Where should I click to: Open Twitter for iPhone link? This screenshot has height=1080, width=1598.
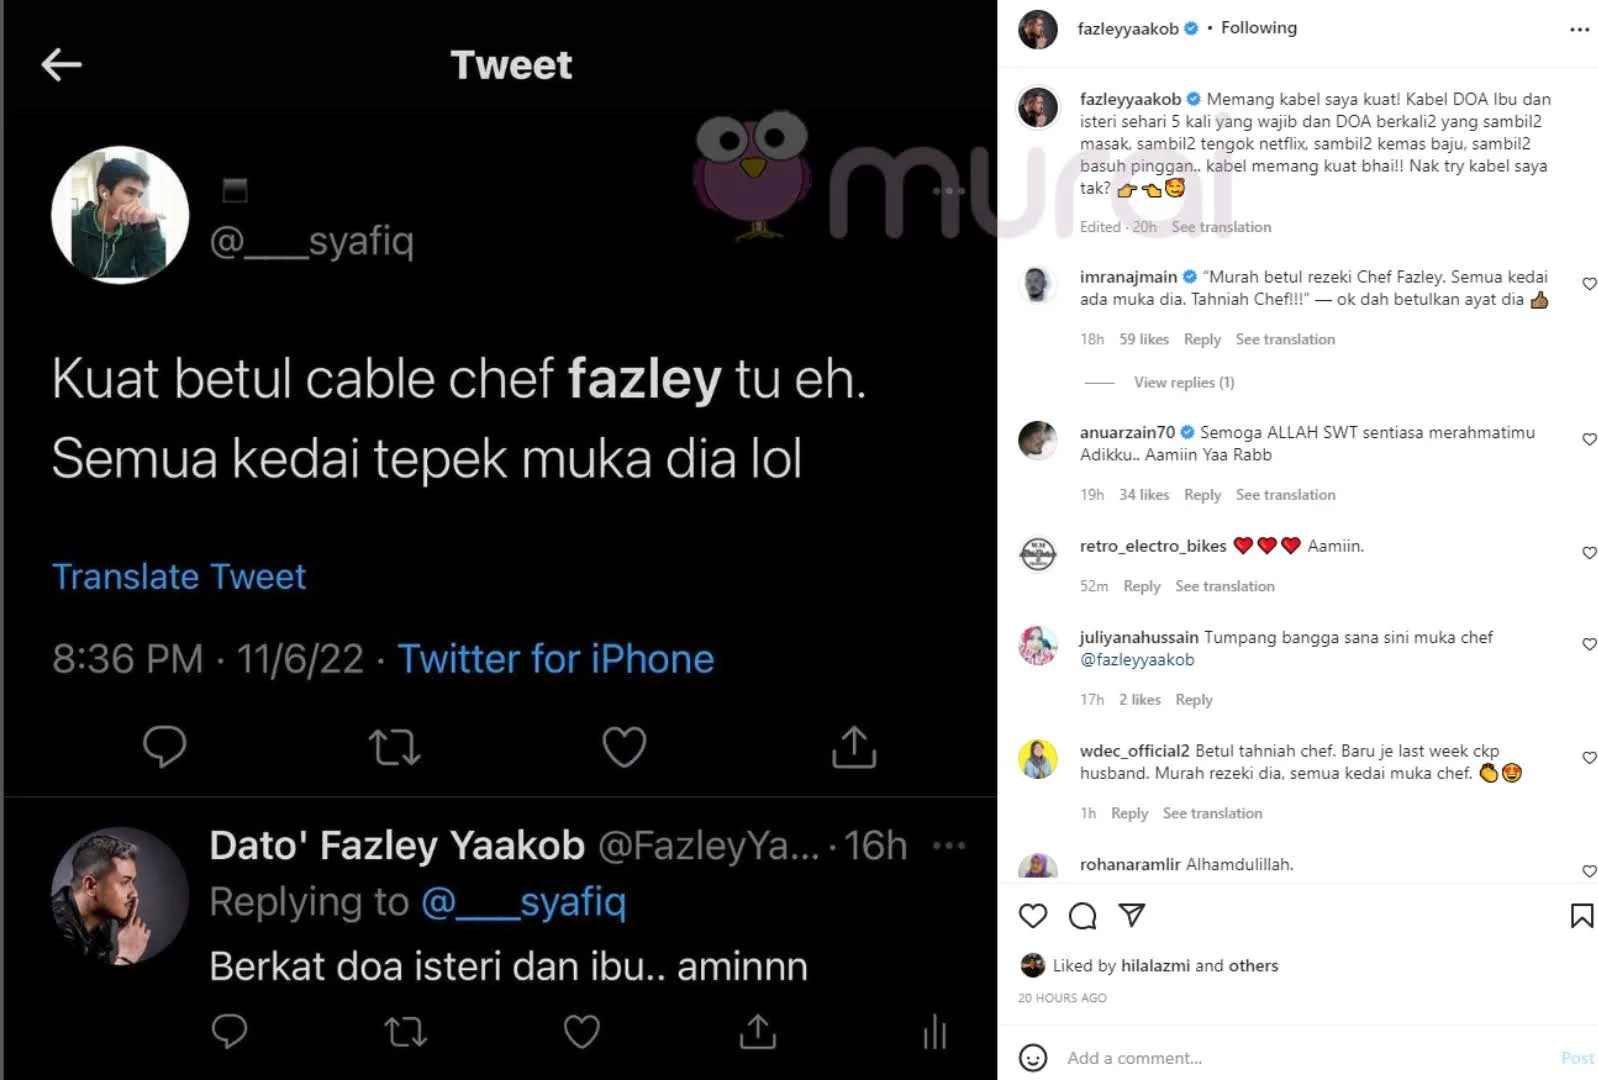tap(556, 660)
